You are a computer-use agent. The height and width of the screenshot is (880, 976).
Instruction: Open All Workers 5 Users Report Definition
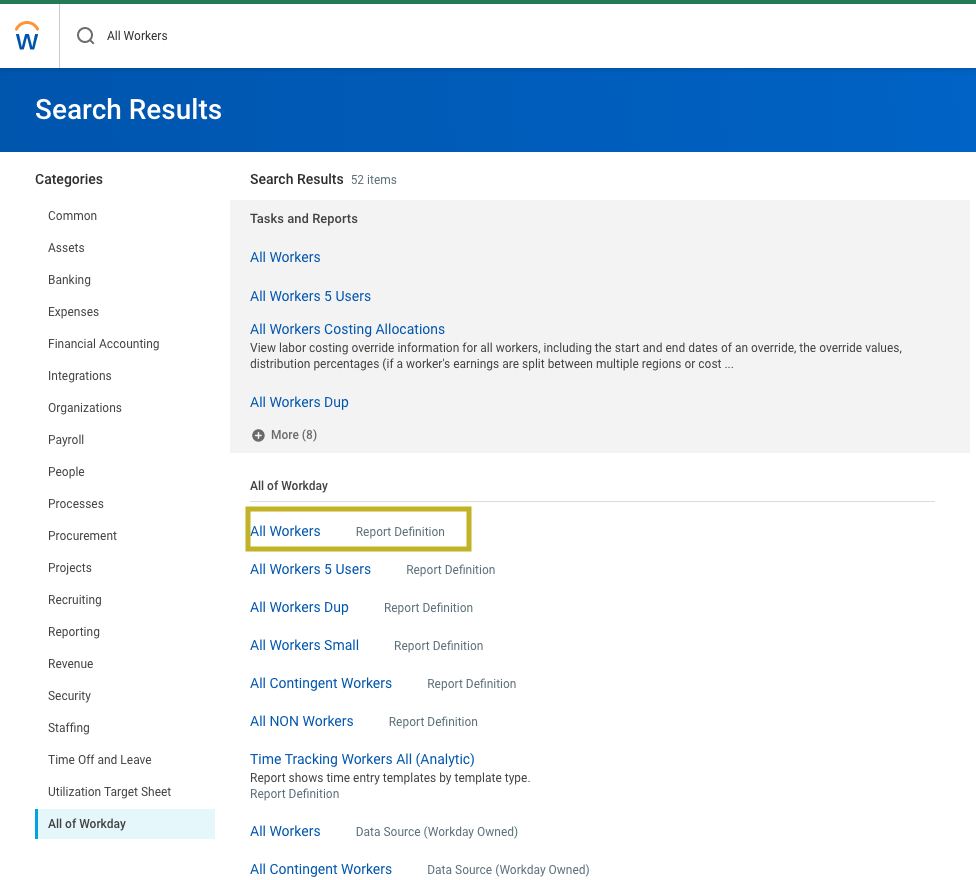click(310, 569)
